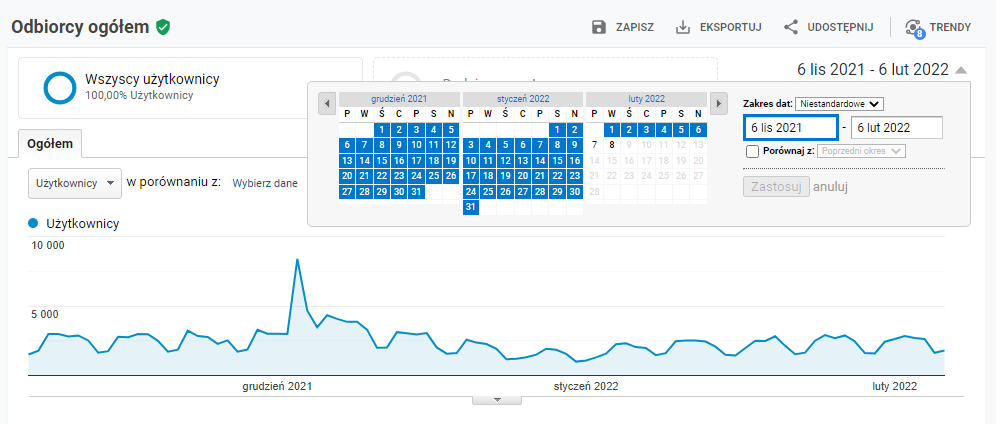Click the ZAPISZ button label
The width and height of the screenshot is (996, 424).
(x=635, y=27)
